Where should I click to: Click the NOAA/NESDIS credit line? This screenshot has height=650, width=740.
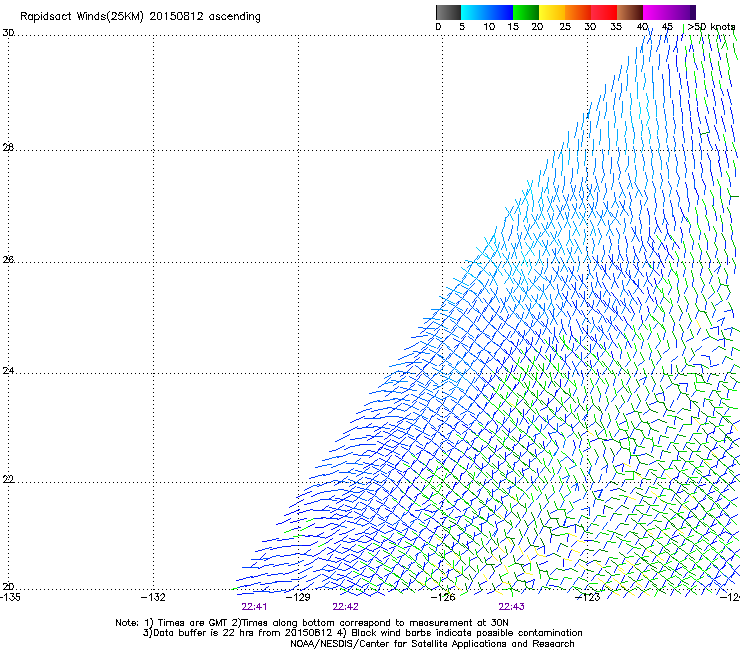[432, 644]
